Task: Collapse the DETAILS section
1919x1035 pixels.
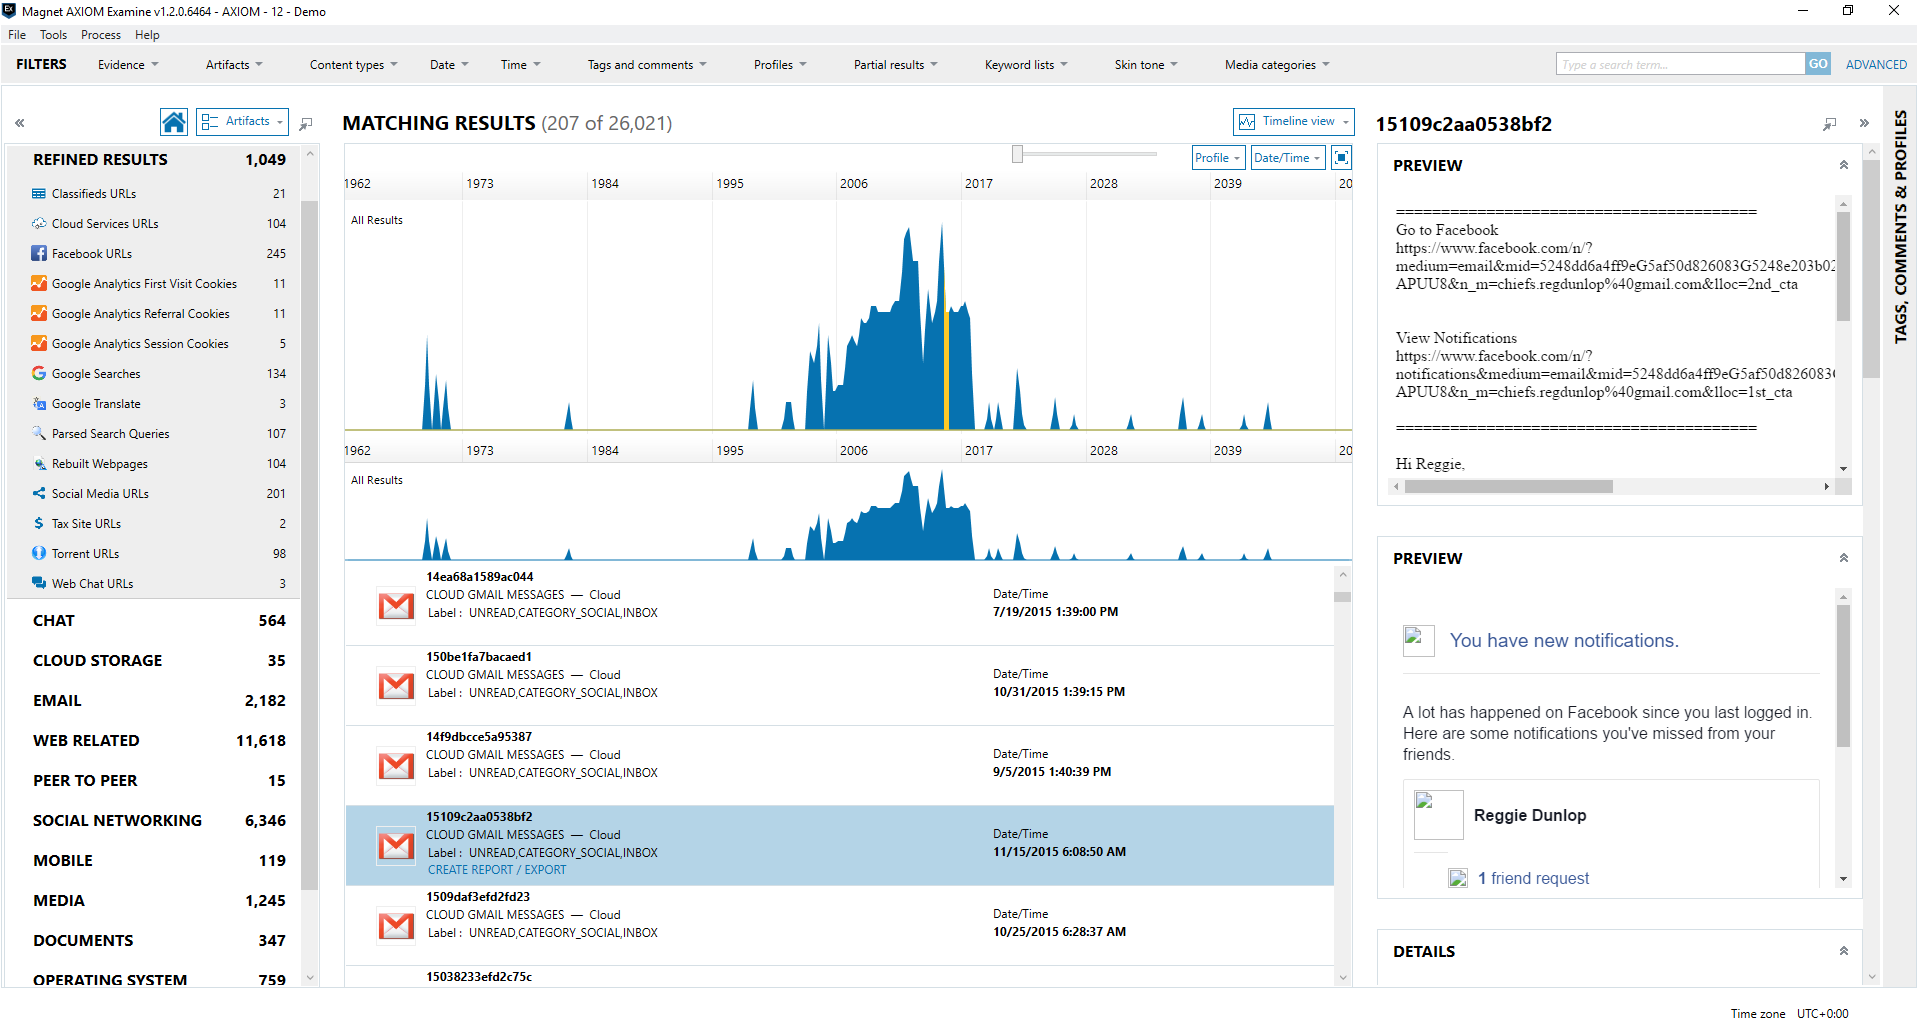Action: 1844,951
